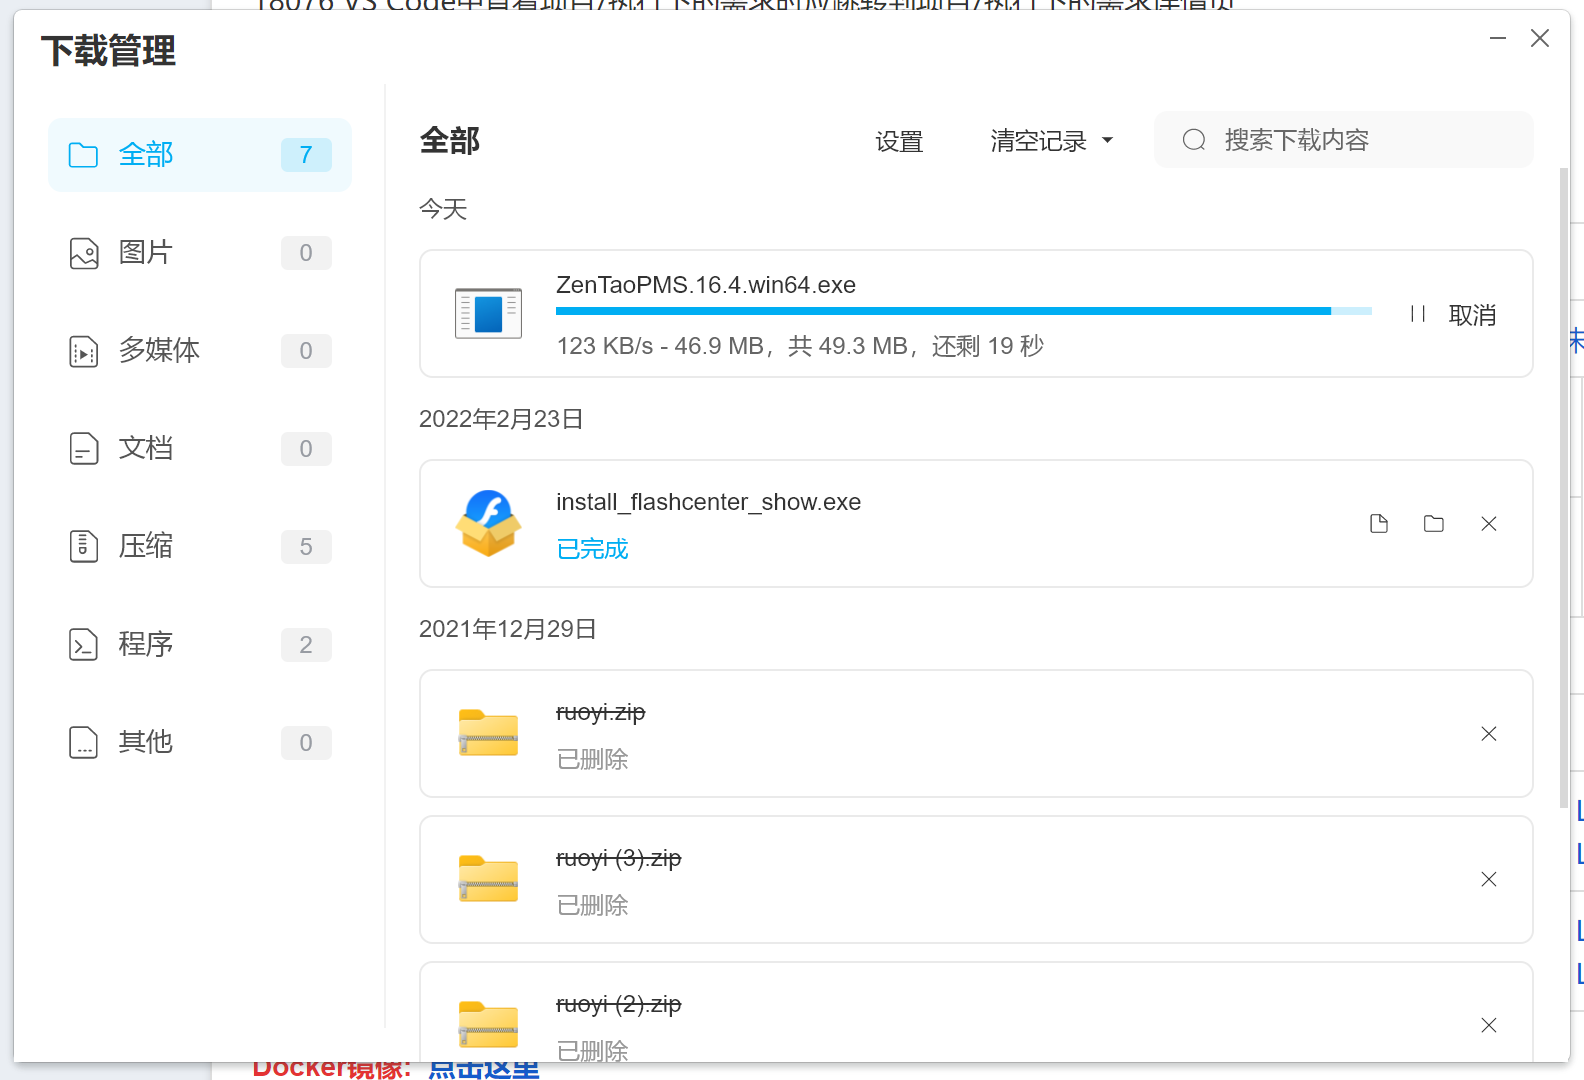The image size is (1584, 1080).
Task: Open the 图片 category
Action: [x=200, y=253]
